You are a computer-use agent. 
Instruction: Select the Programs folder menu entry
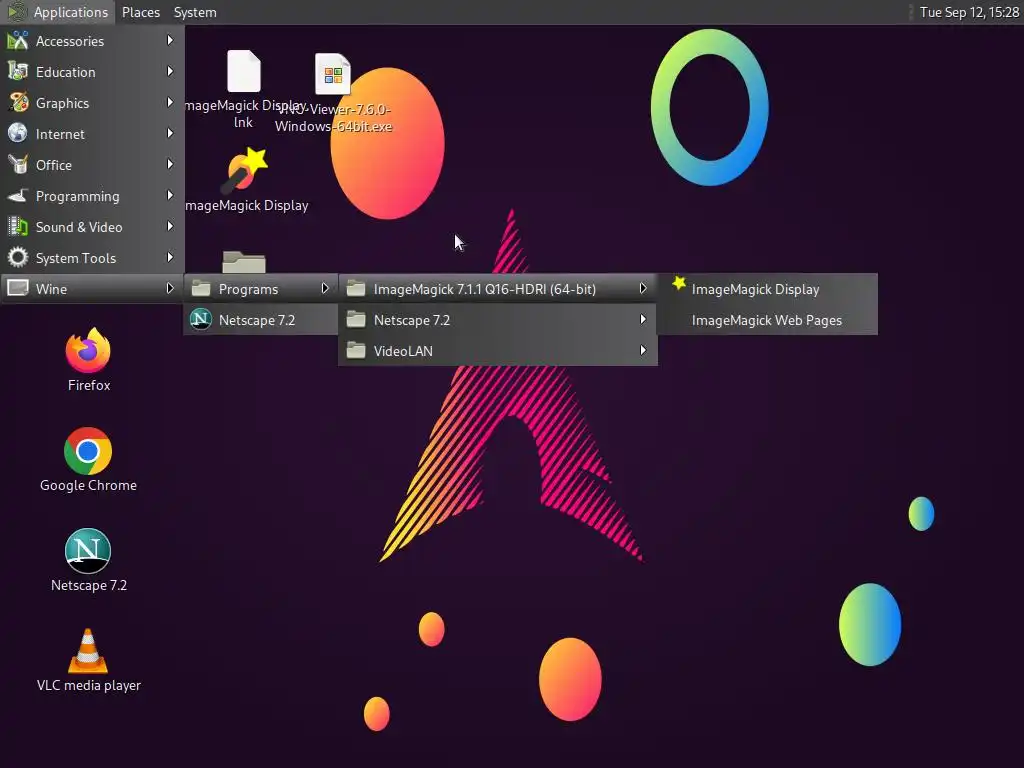pos(261,289)
